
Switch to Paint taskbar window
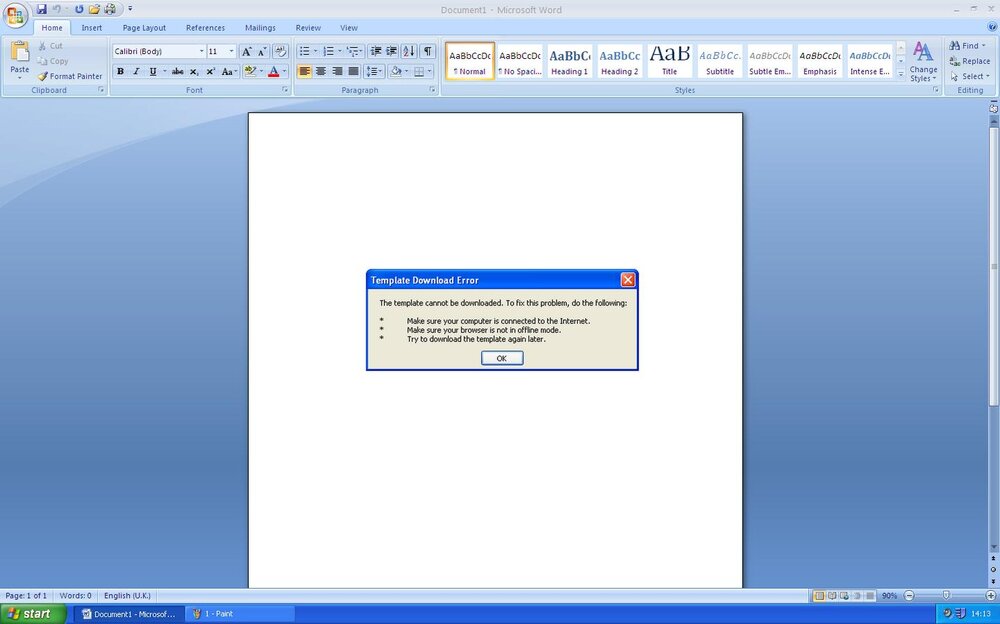pyautogui.click(x=240, y=614)
